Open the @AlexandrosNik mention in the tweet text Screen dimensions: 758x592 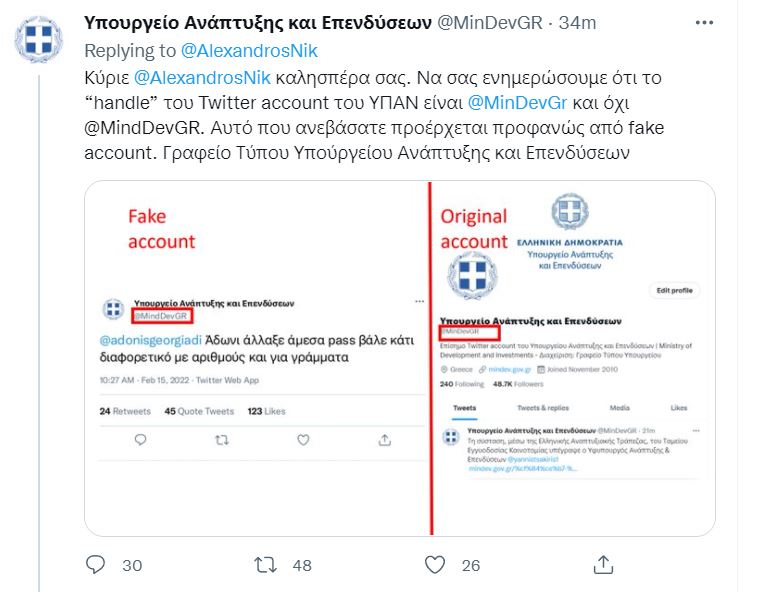[x=202, y=77]
